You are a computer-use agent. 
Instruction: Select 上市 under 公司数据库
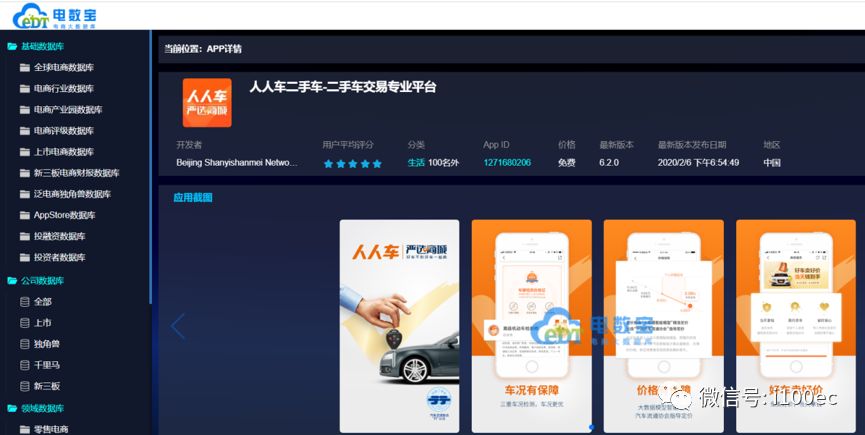[x=42, y=323]
